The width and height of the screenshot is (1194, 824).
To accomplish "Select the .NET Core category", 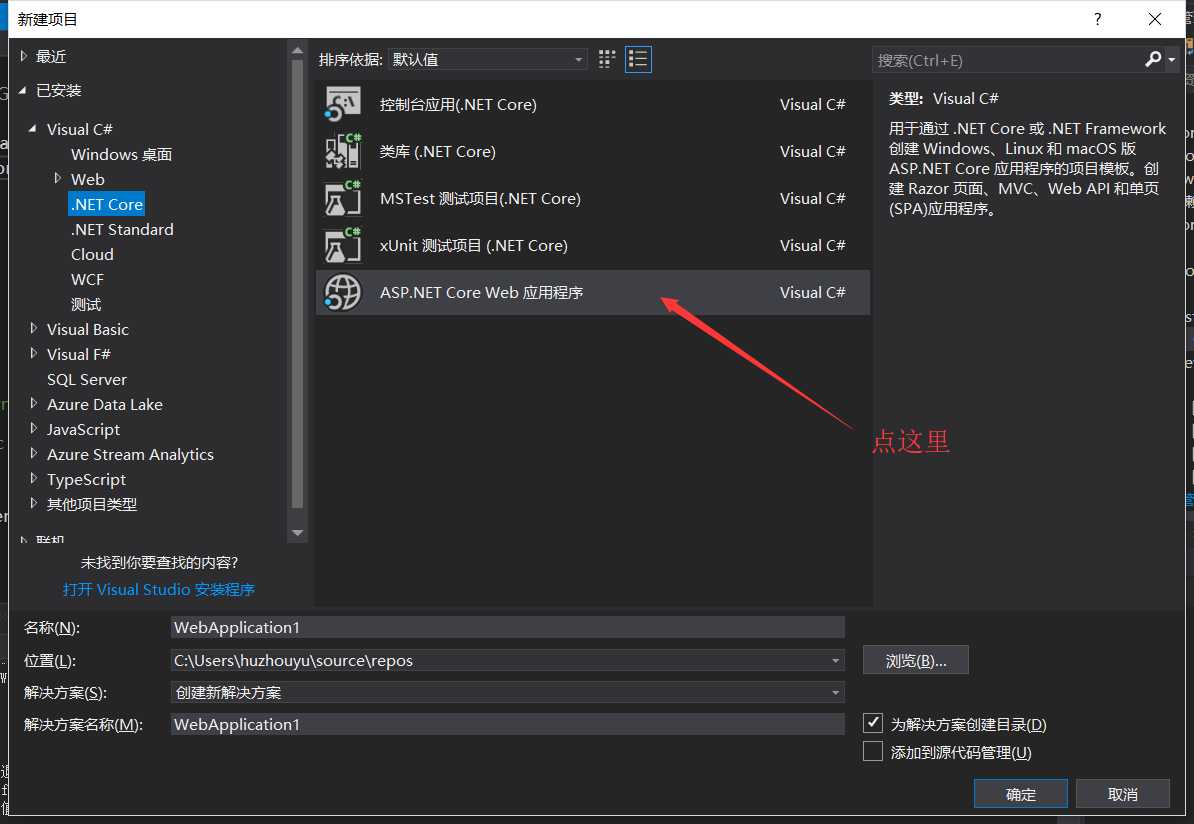I will click(x=107, y=204).
